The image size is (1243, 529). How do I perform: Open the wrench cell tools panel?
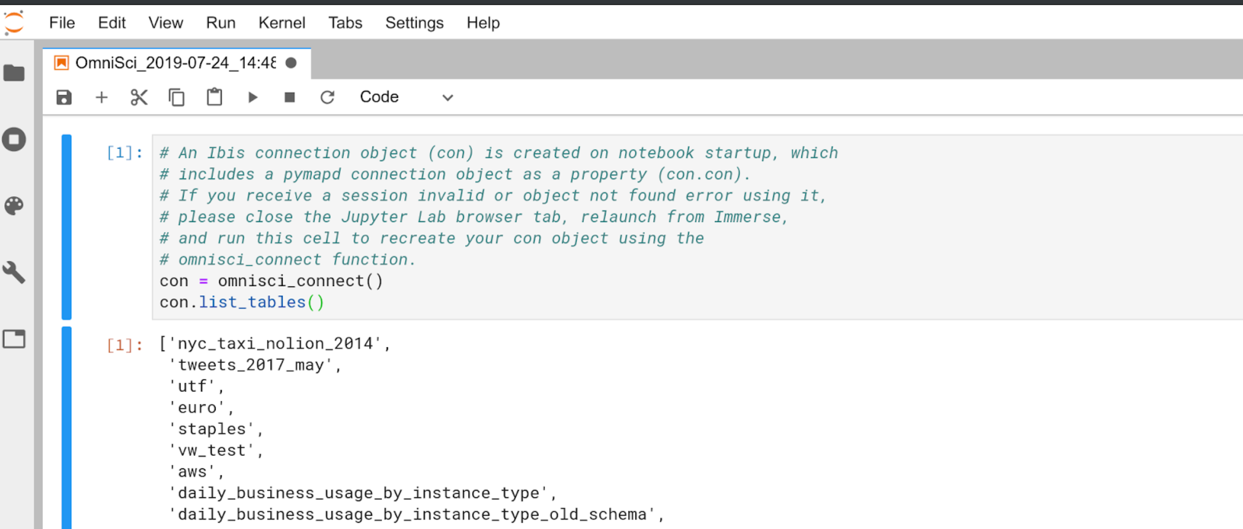click(14, 272)
